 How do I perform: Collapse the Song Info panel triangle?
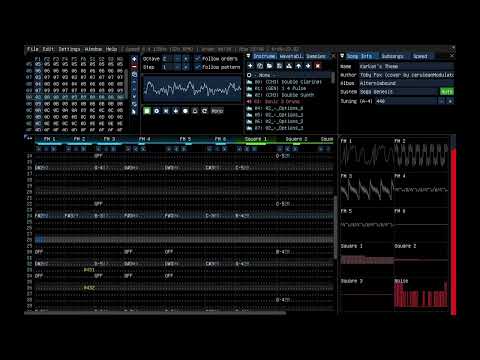pos(342,56)
